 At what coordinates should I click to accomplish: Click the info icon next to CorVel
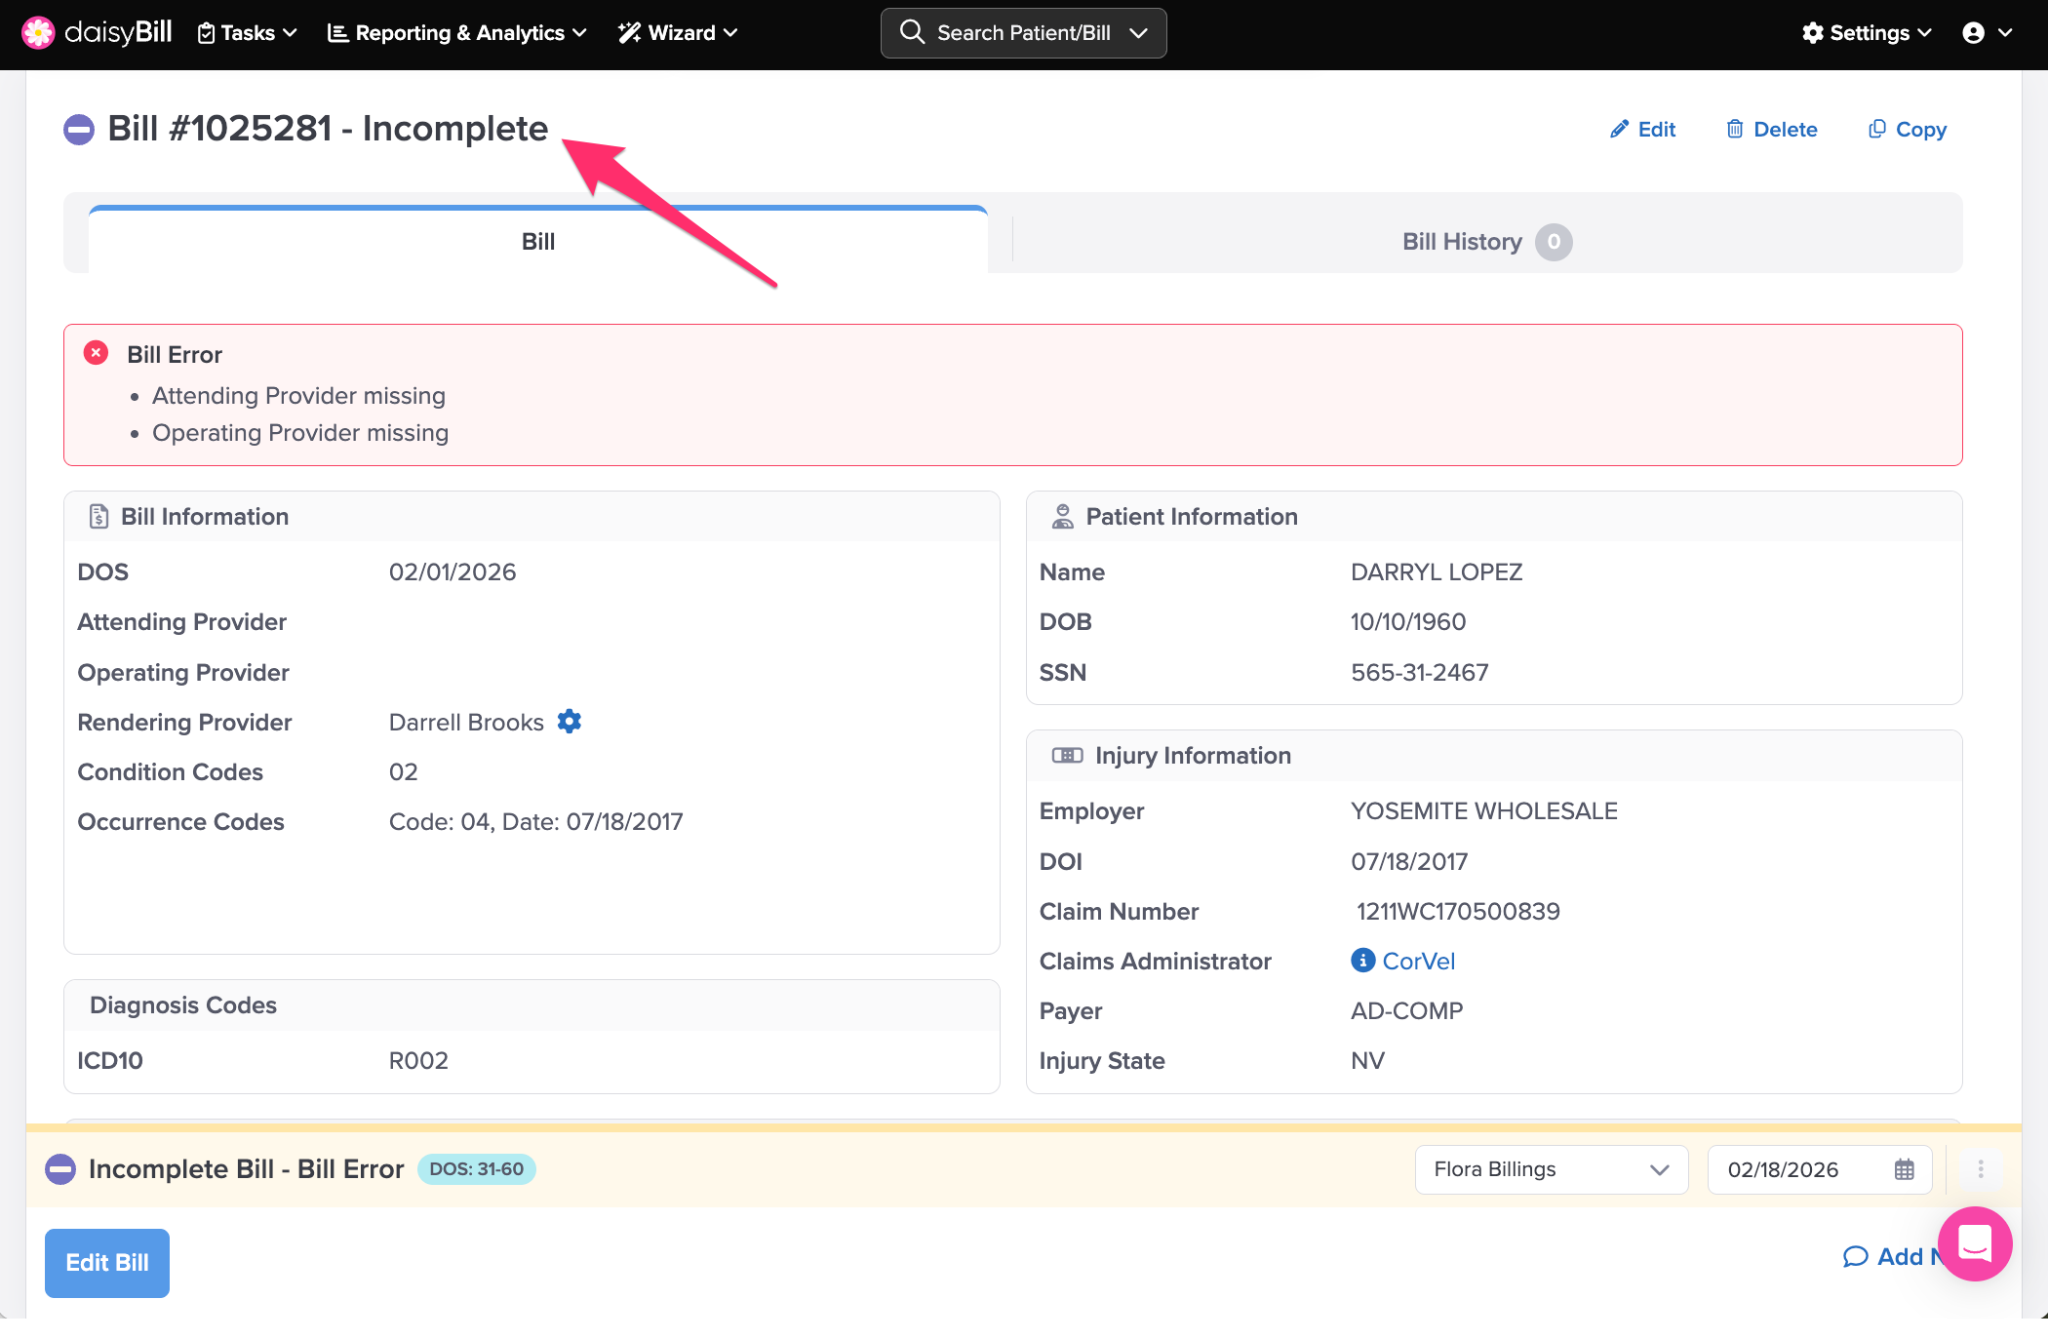click(x=1362, y=960)
